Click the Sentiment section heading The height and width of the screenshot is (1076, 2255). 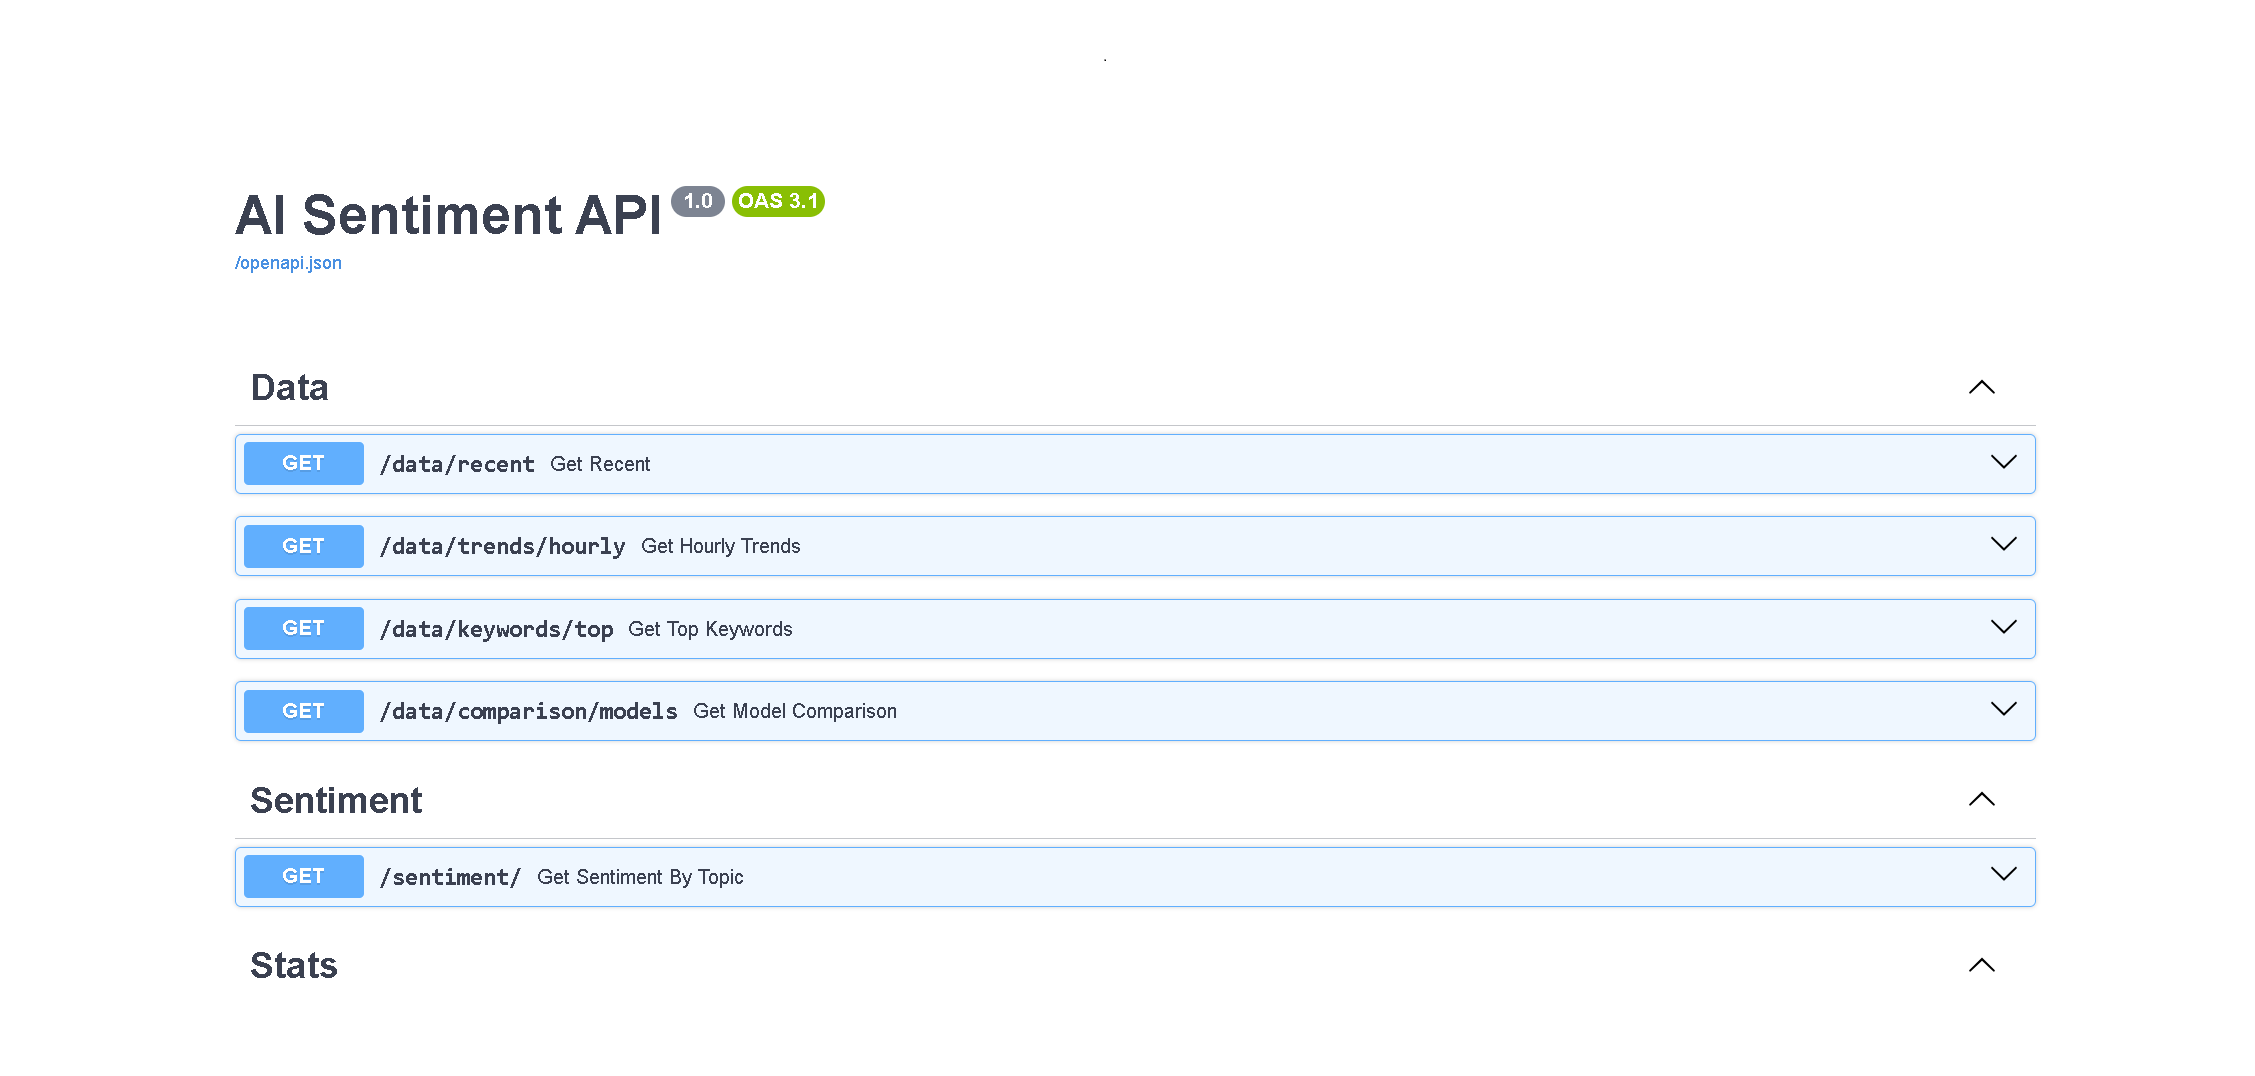coord(336,800)
